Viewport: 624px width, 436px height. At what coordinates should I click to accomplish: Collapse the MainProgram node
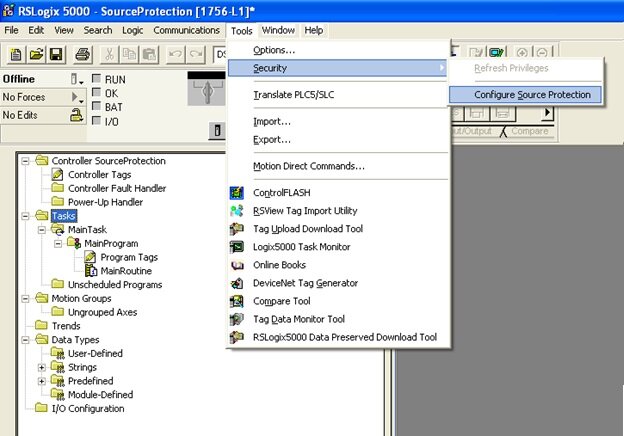(x=58, y=243)
